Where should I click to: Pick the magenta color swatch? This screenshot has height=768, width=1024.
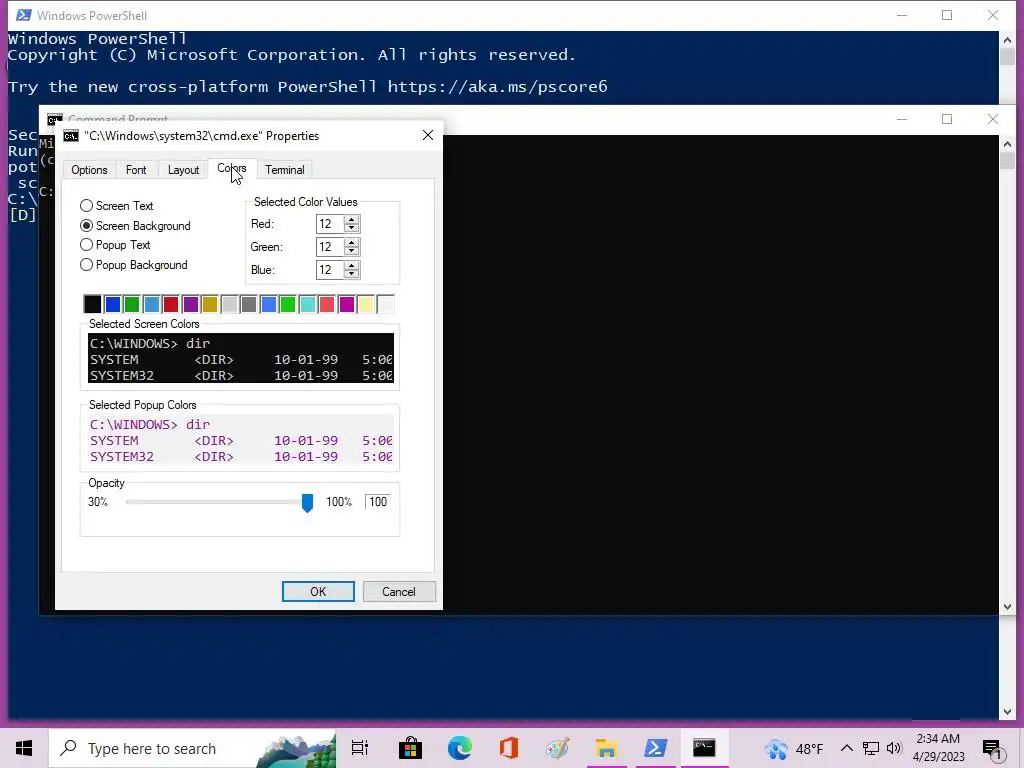click(346, 304)
